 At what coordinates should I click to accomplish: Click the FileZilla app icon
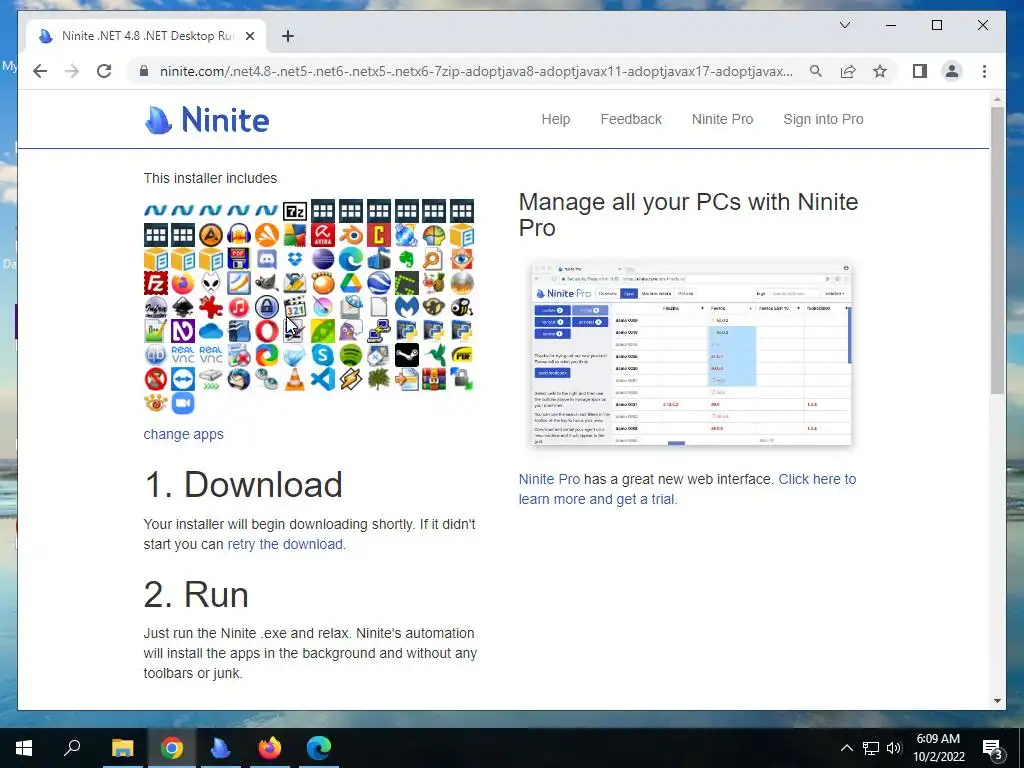click(155, 283)
